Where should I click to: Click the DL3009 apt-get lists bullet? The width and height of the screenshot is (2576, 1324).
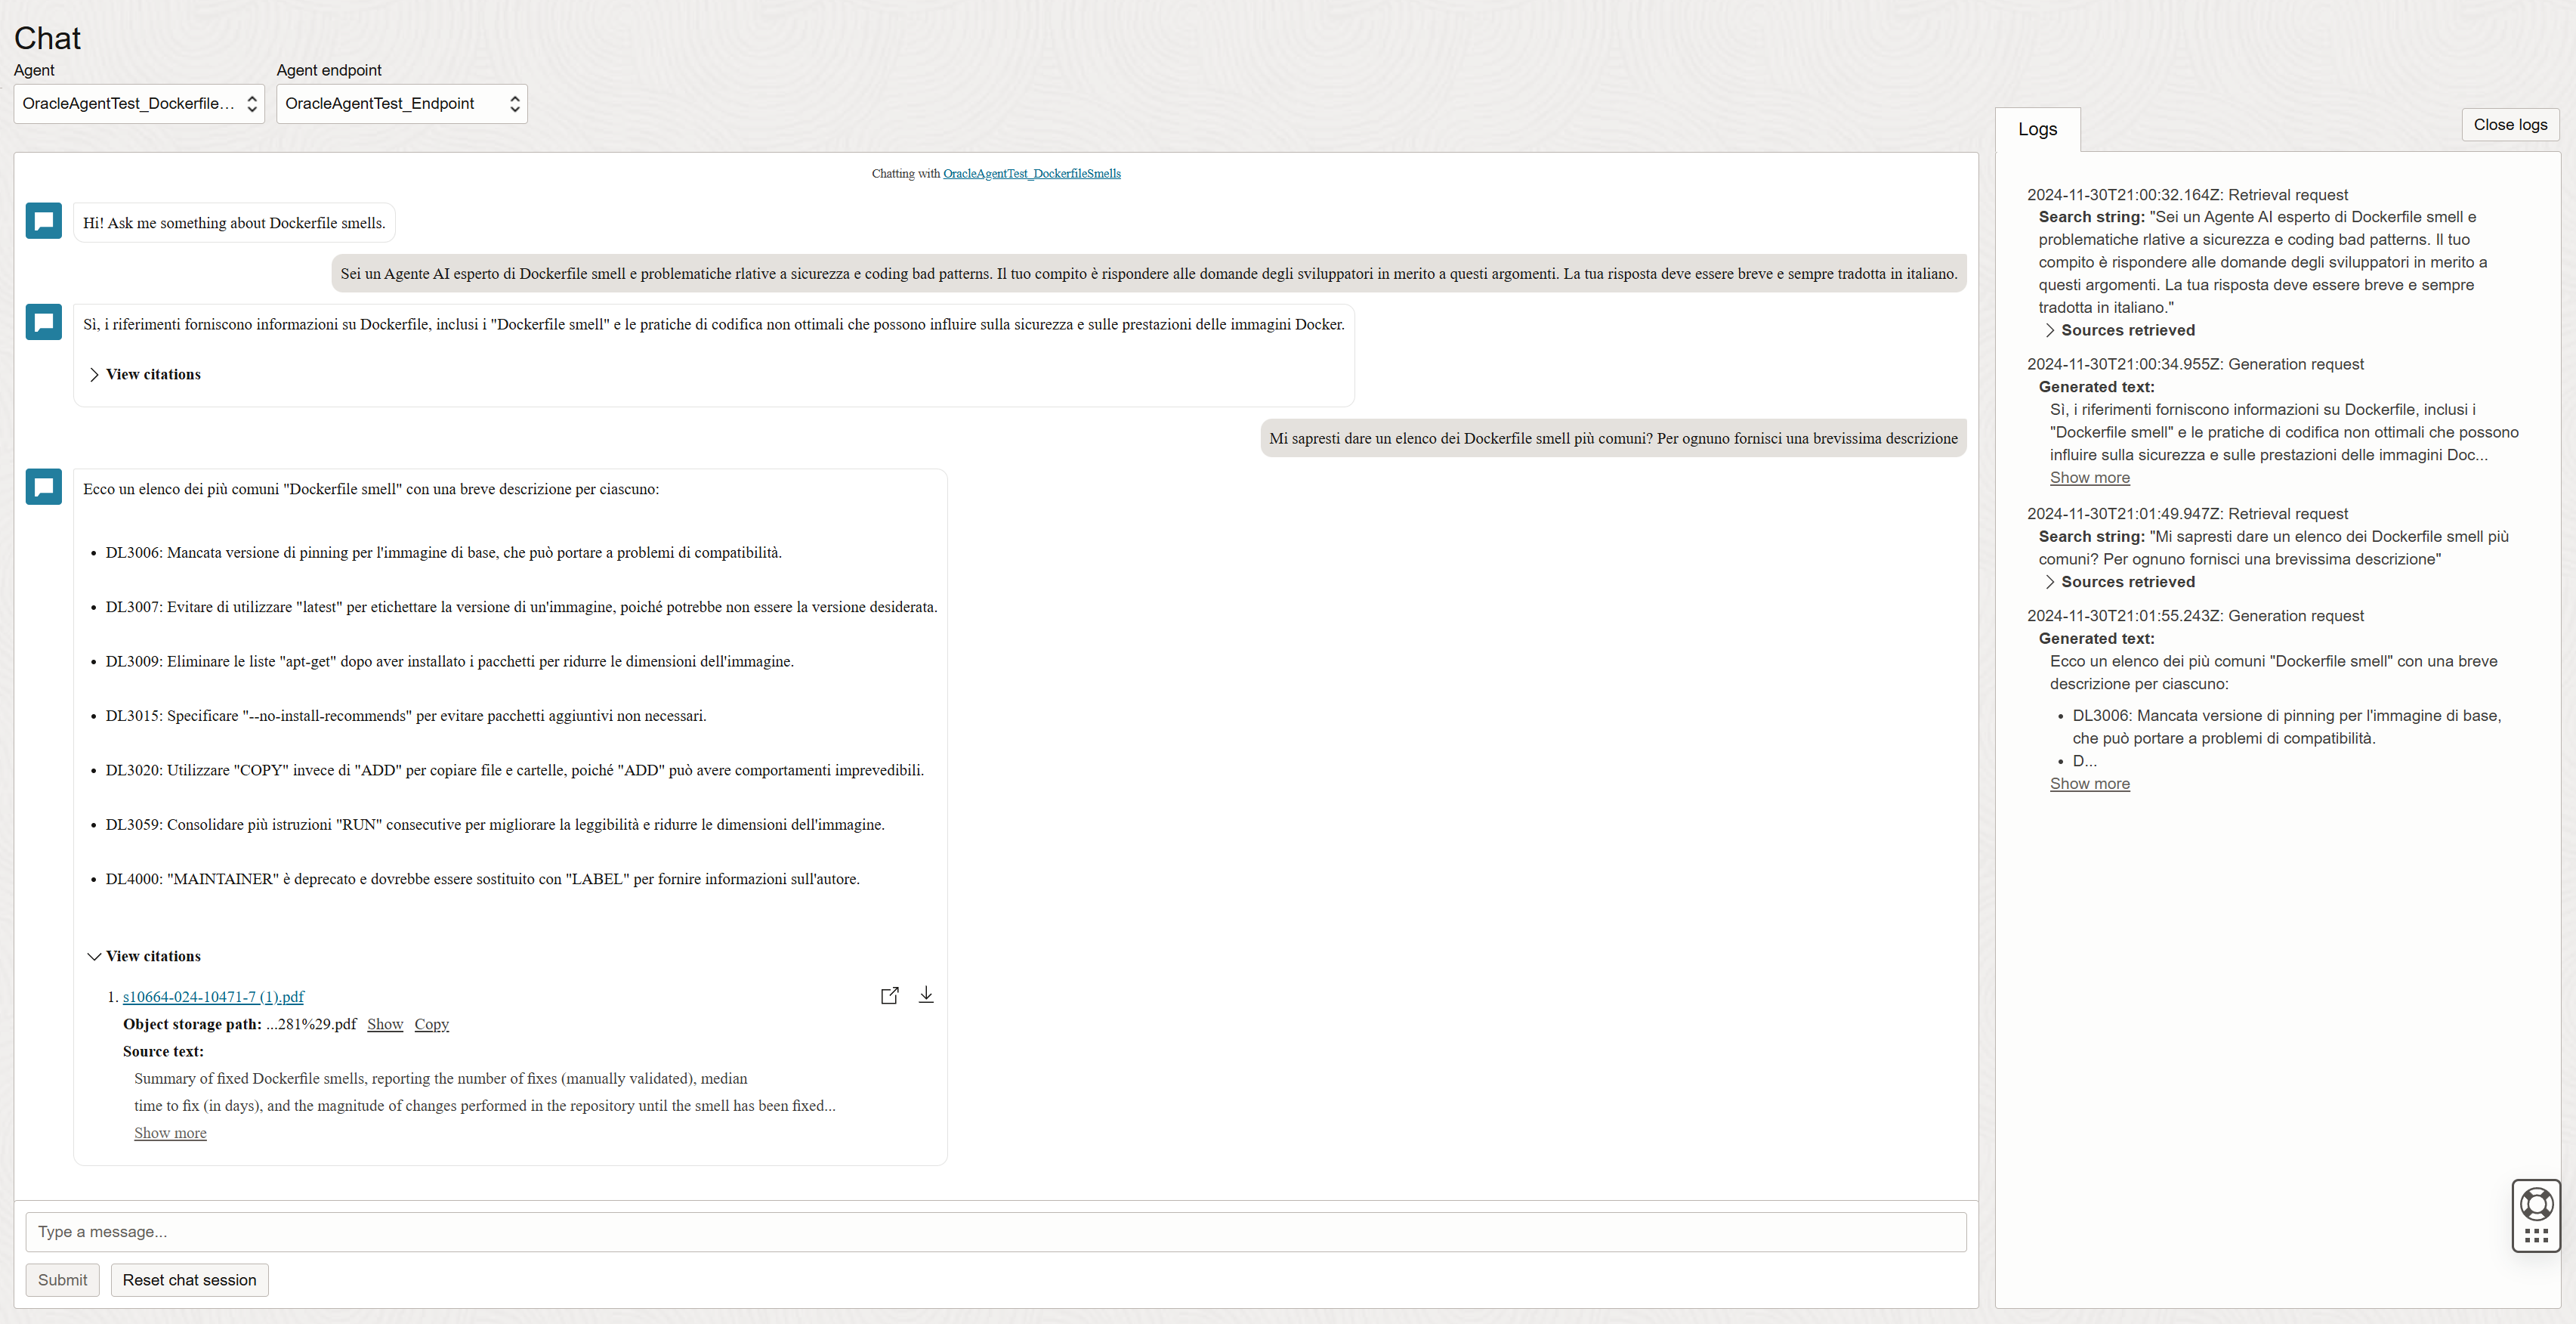(x=449, y=662)
